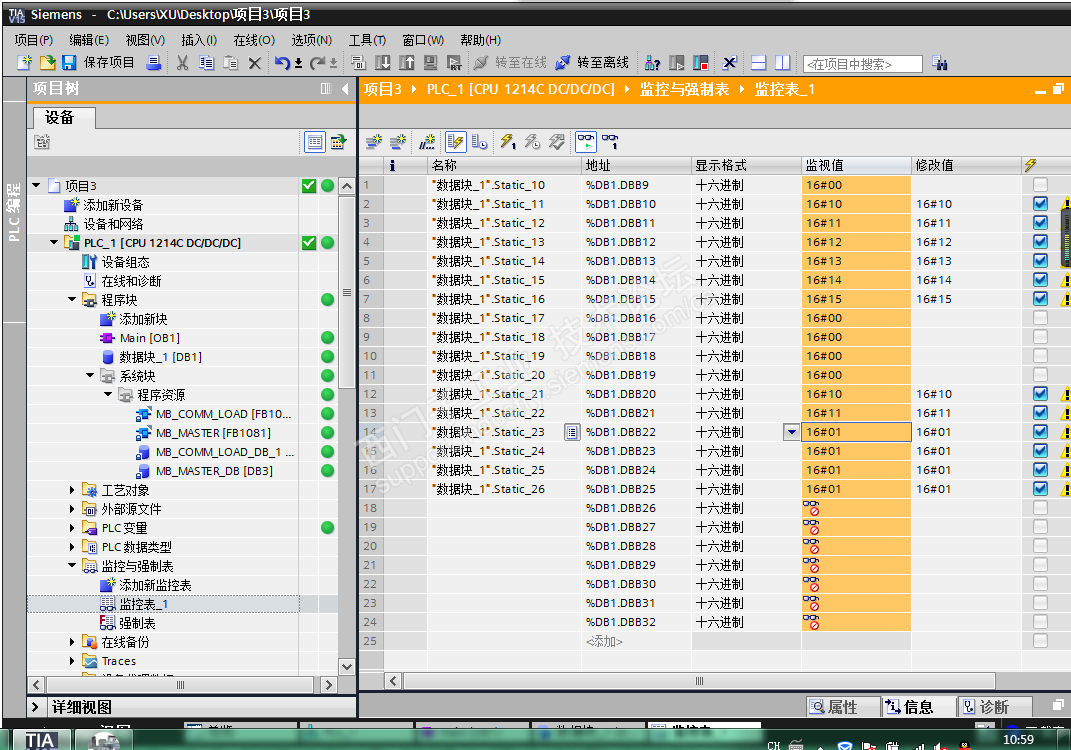Collapse the 项目3 tree node

(x=36, y=185)
